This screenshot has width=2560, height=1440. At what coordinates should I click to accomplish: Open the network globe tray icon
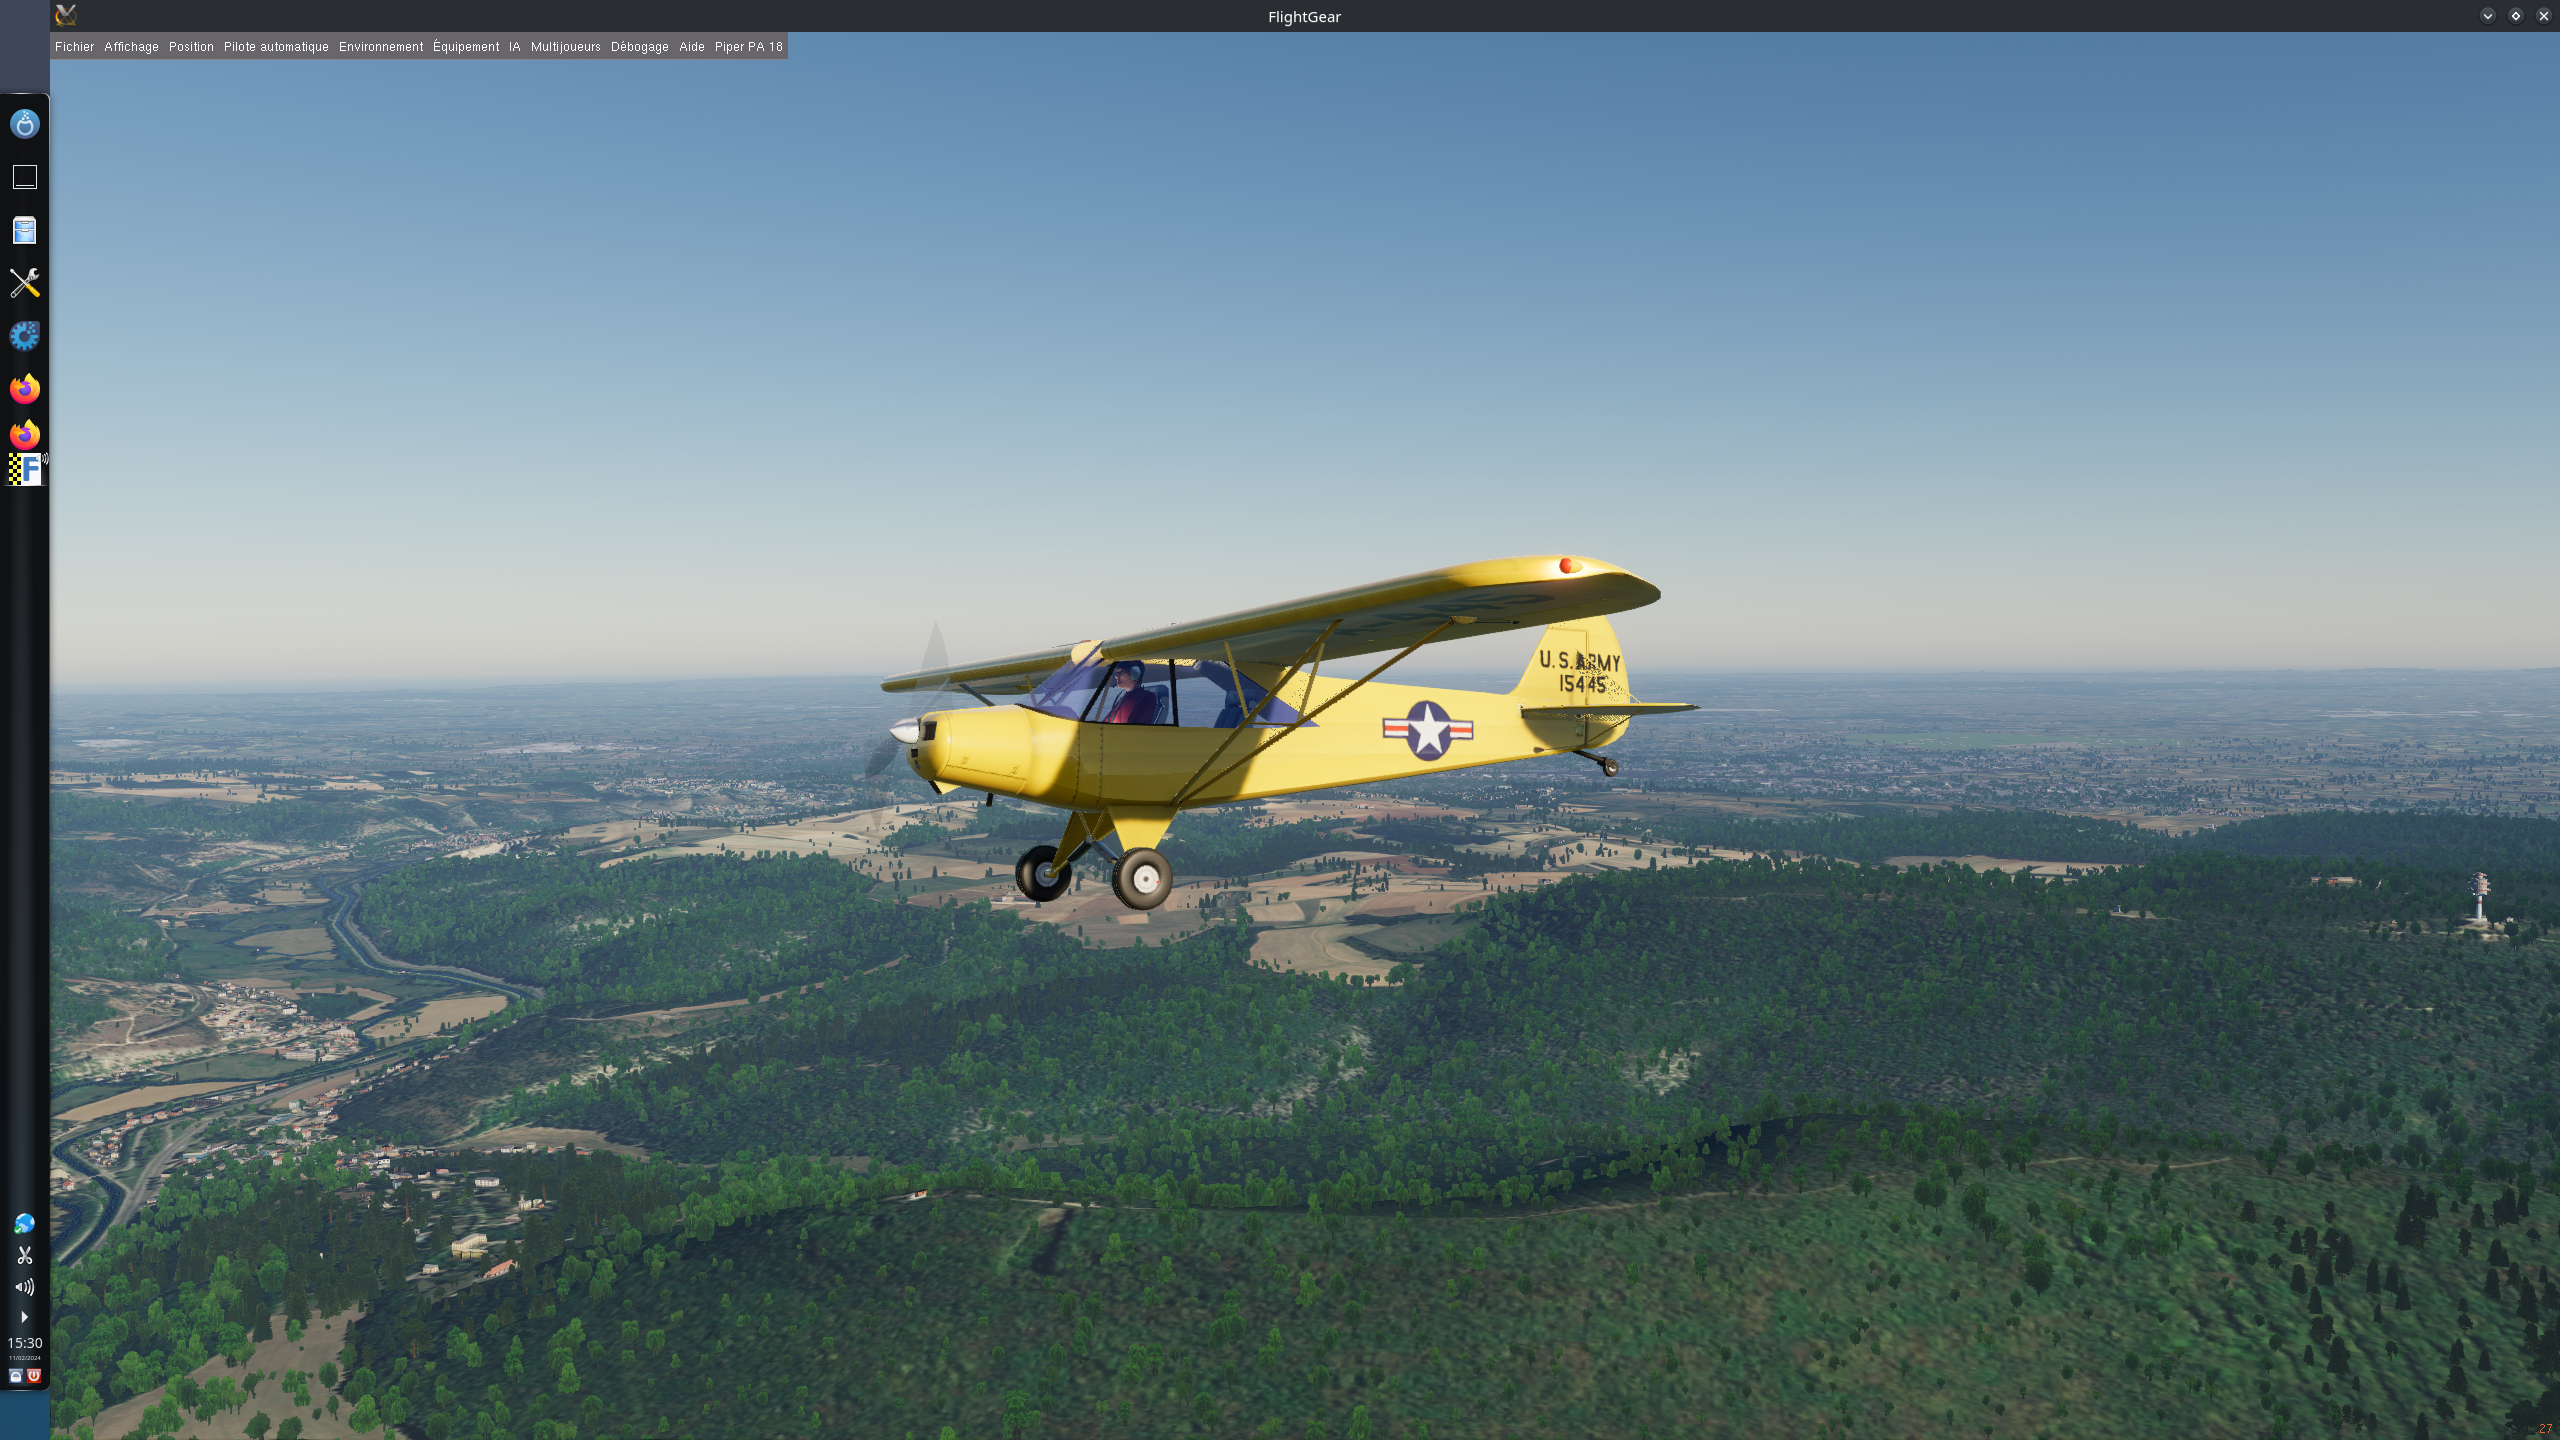pyautogui.click(x=24, y=1224)
